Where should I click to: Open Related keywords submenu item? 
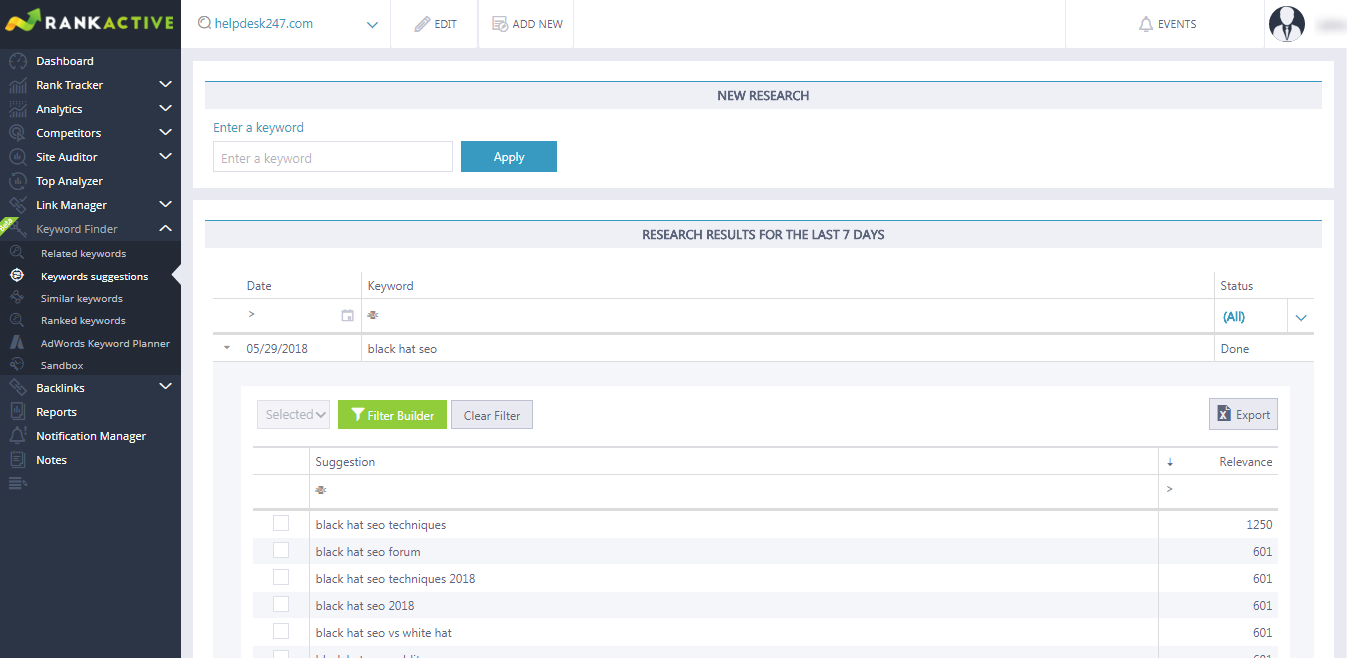pos(83,254)
